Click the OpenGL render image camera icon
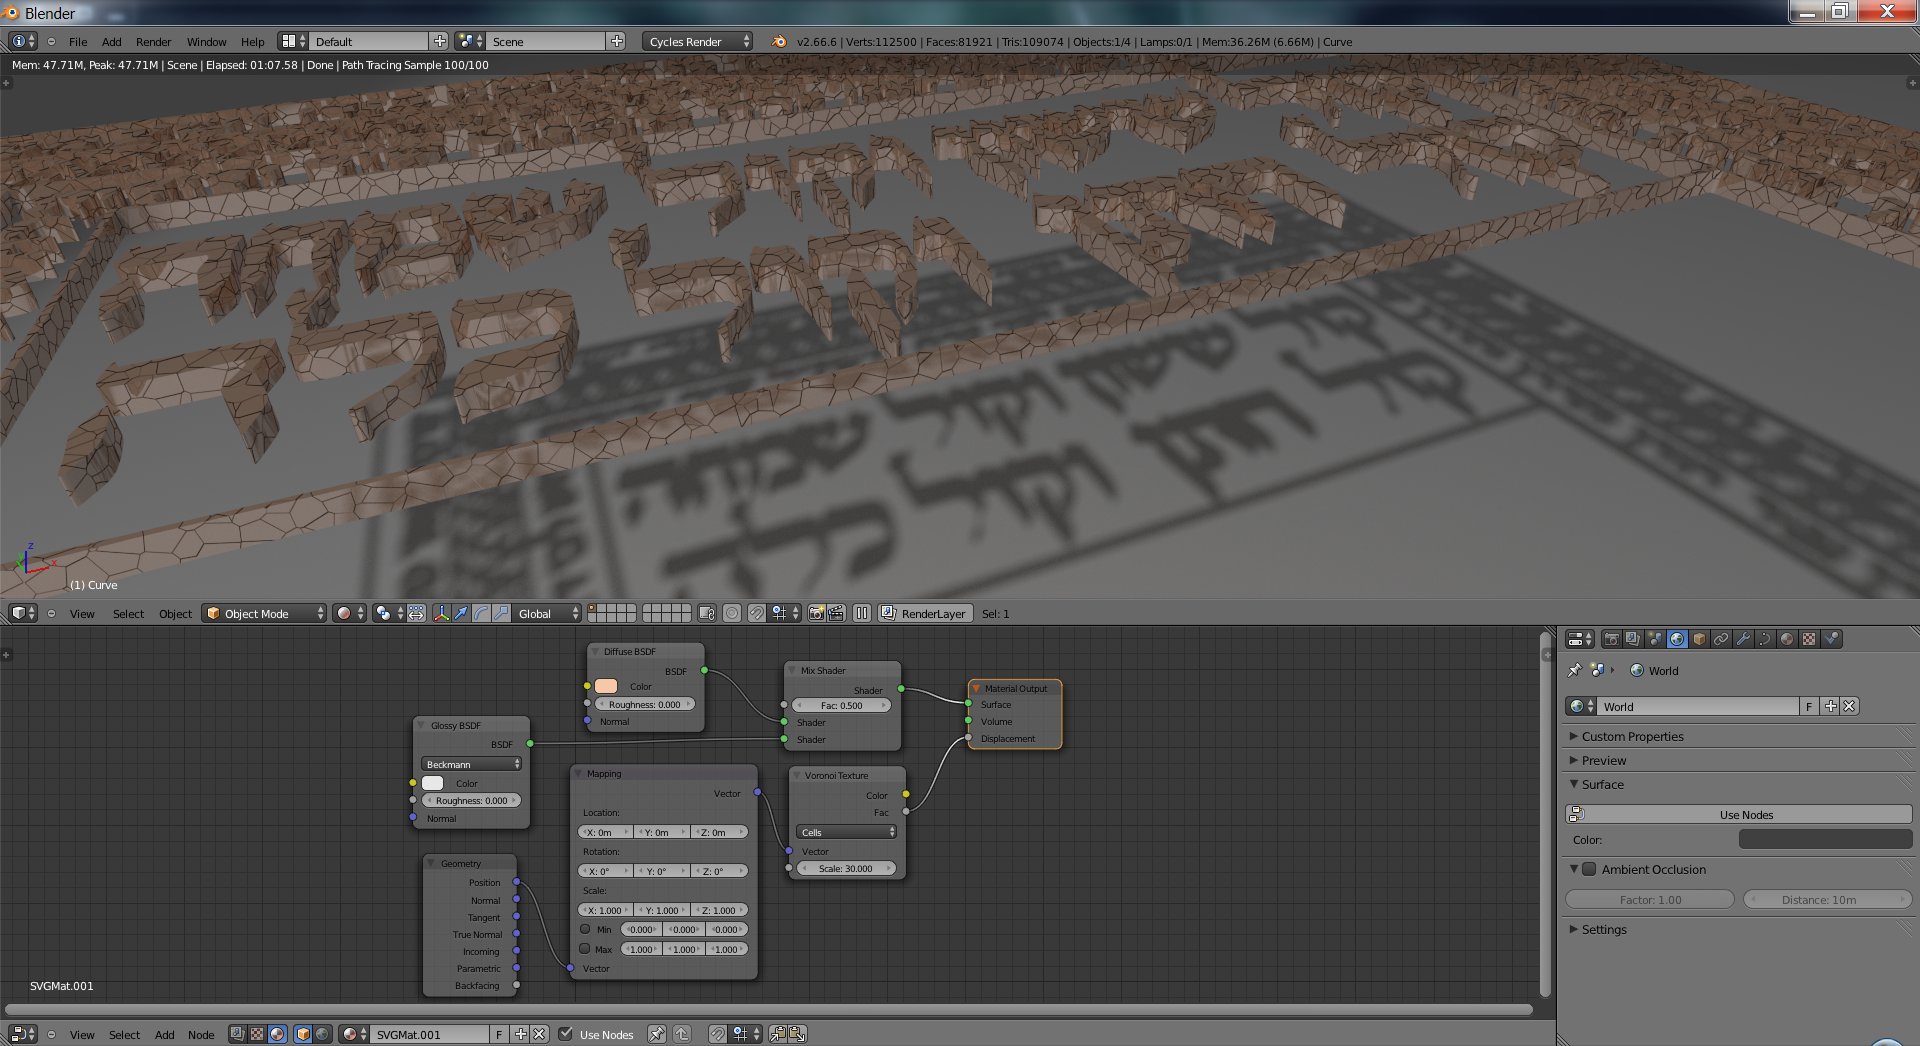This screenshot has height=1046, width=1920. tap(816, 613)
